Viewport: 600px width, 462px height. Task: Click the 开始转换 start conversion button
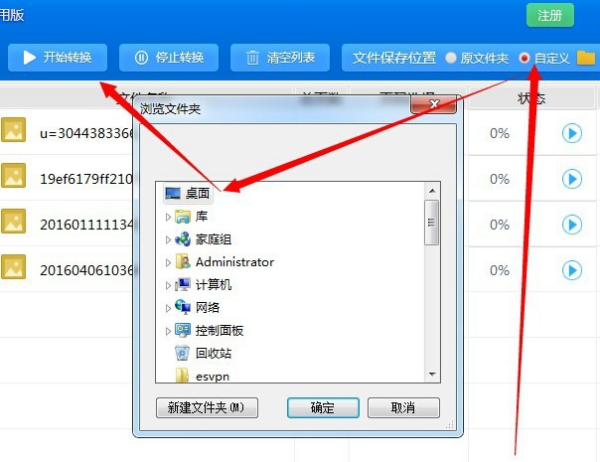point(57,57)
